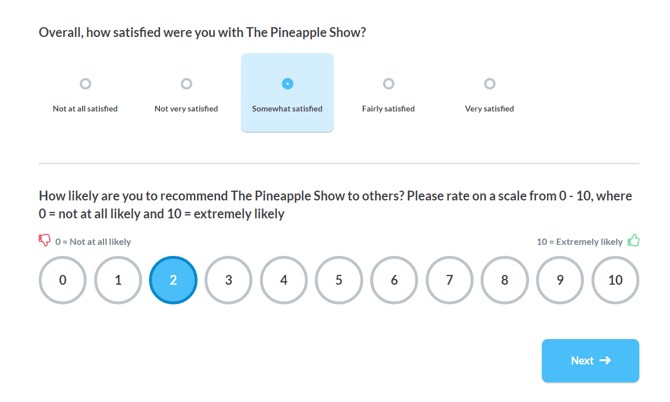
Task: Pick the 'Fairly satisfied' radio option
Action: [x=388, y=84]
